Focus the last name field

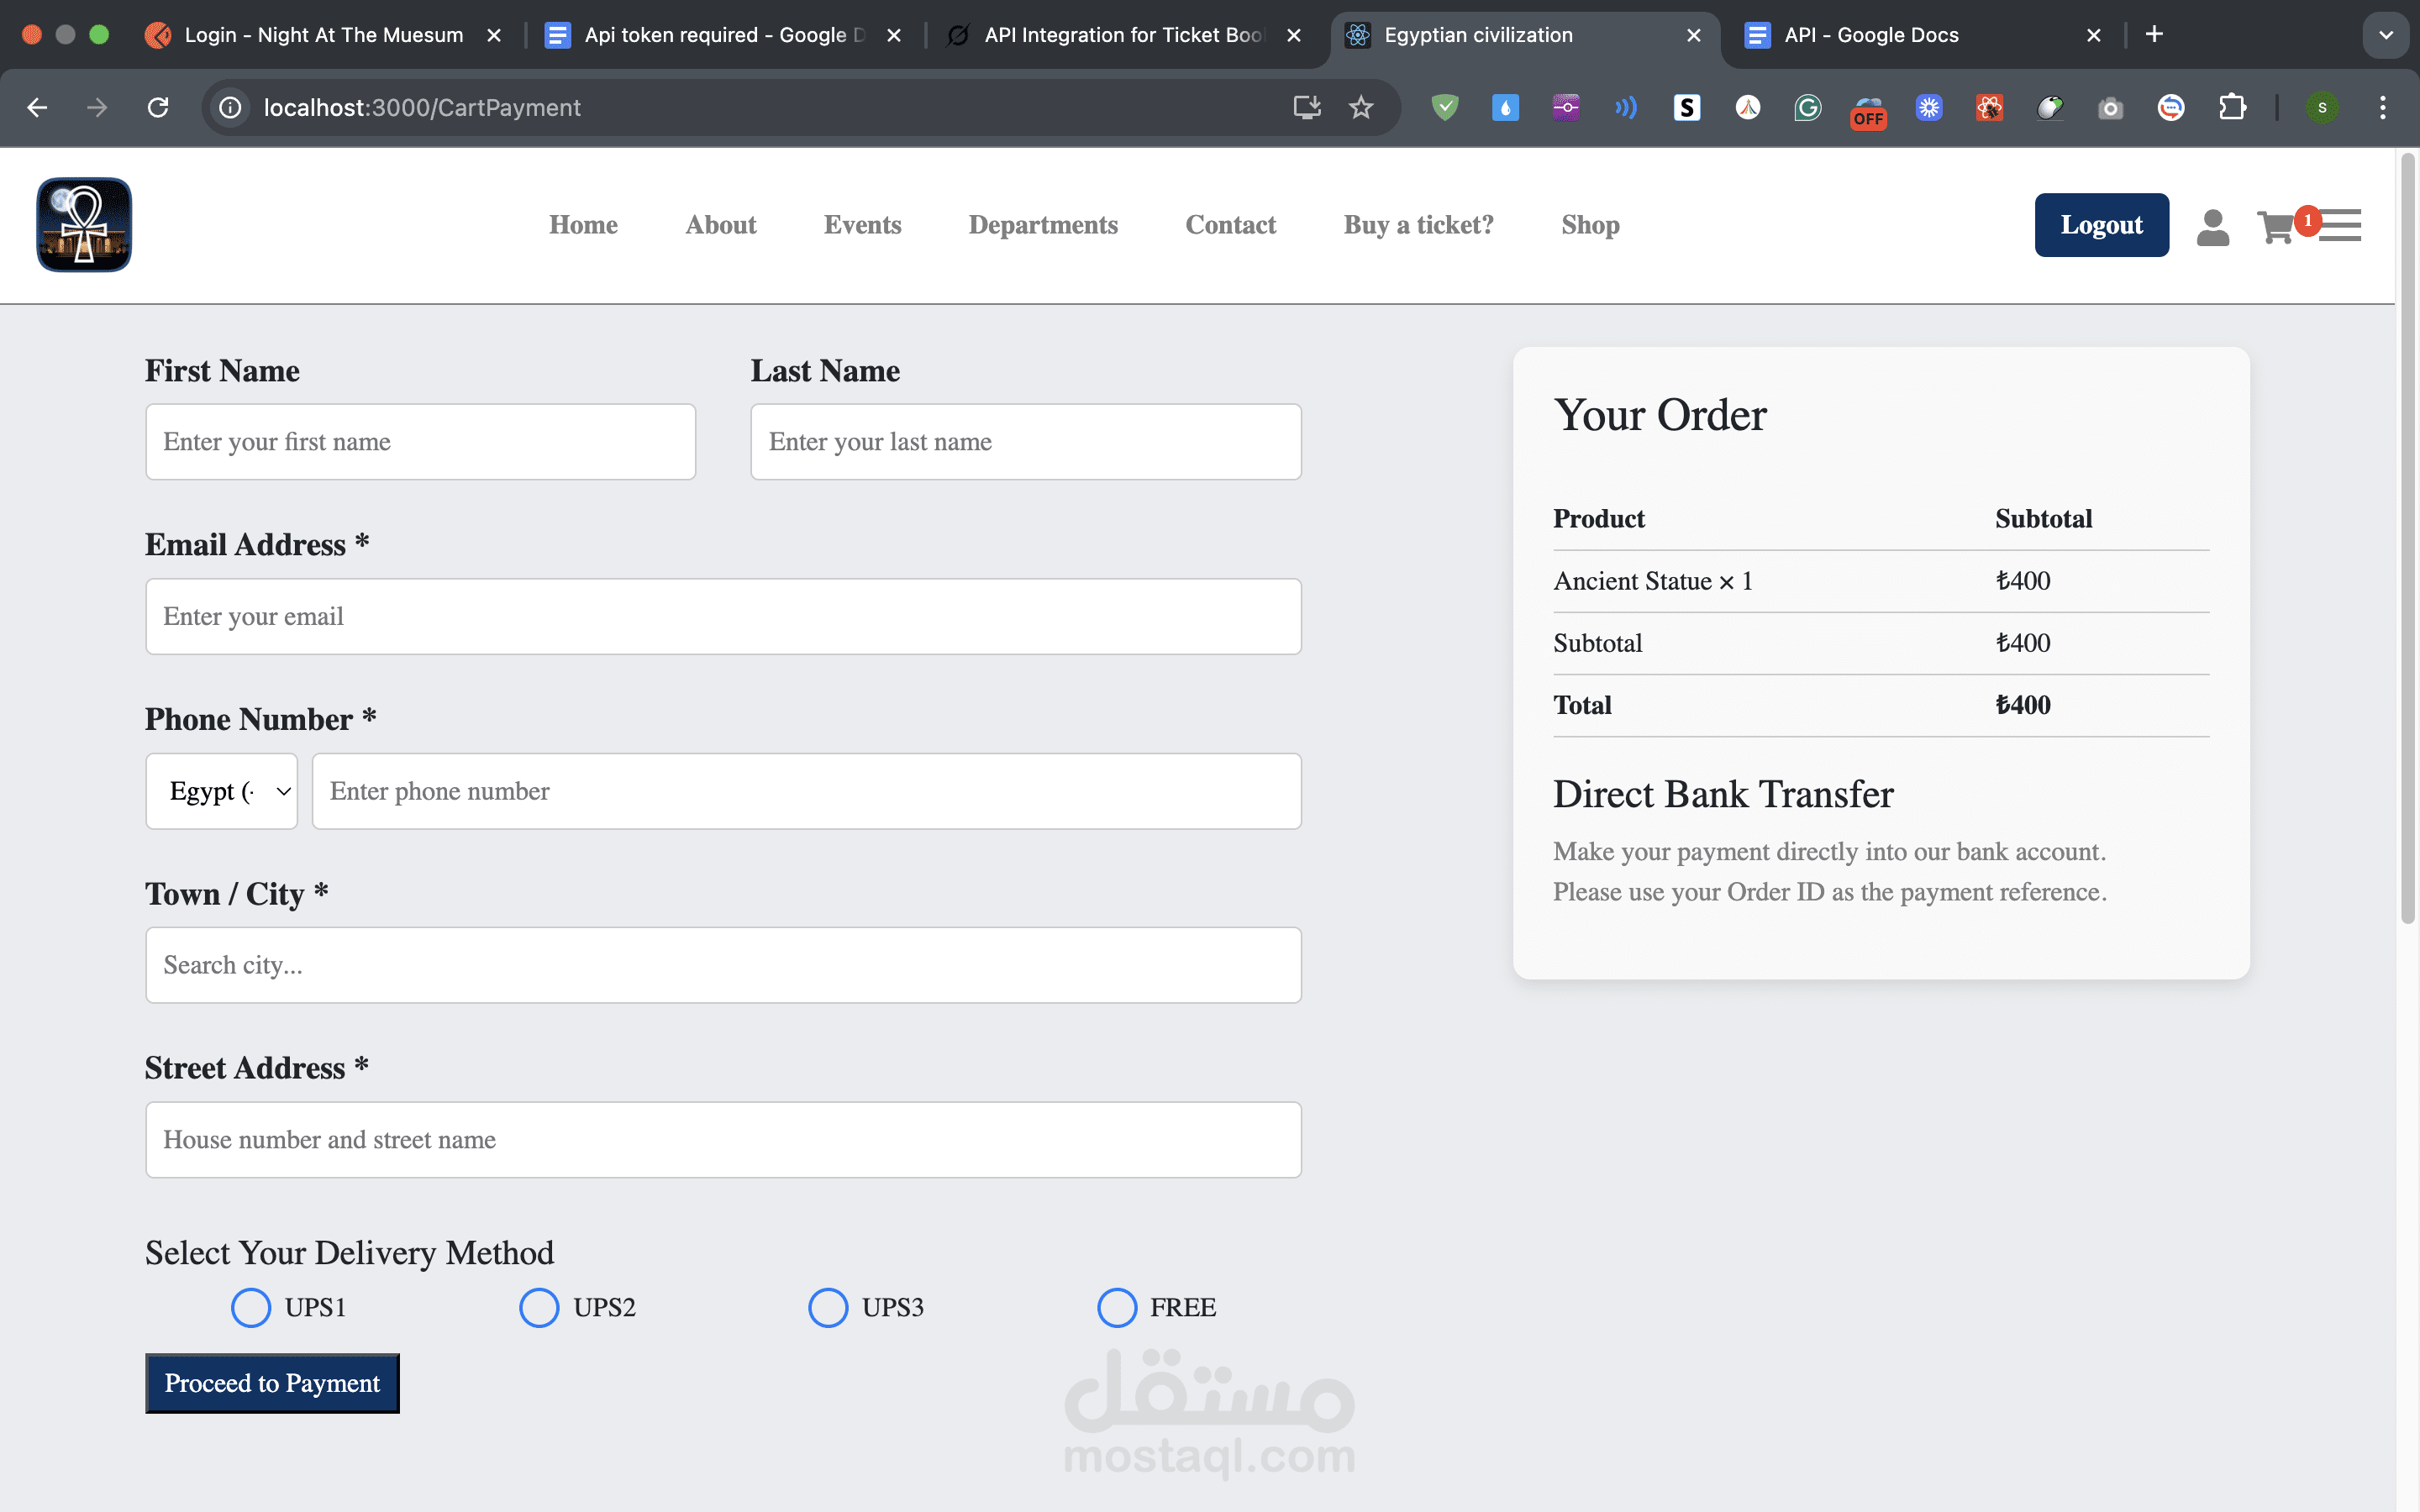(1026, 442)
